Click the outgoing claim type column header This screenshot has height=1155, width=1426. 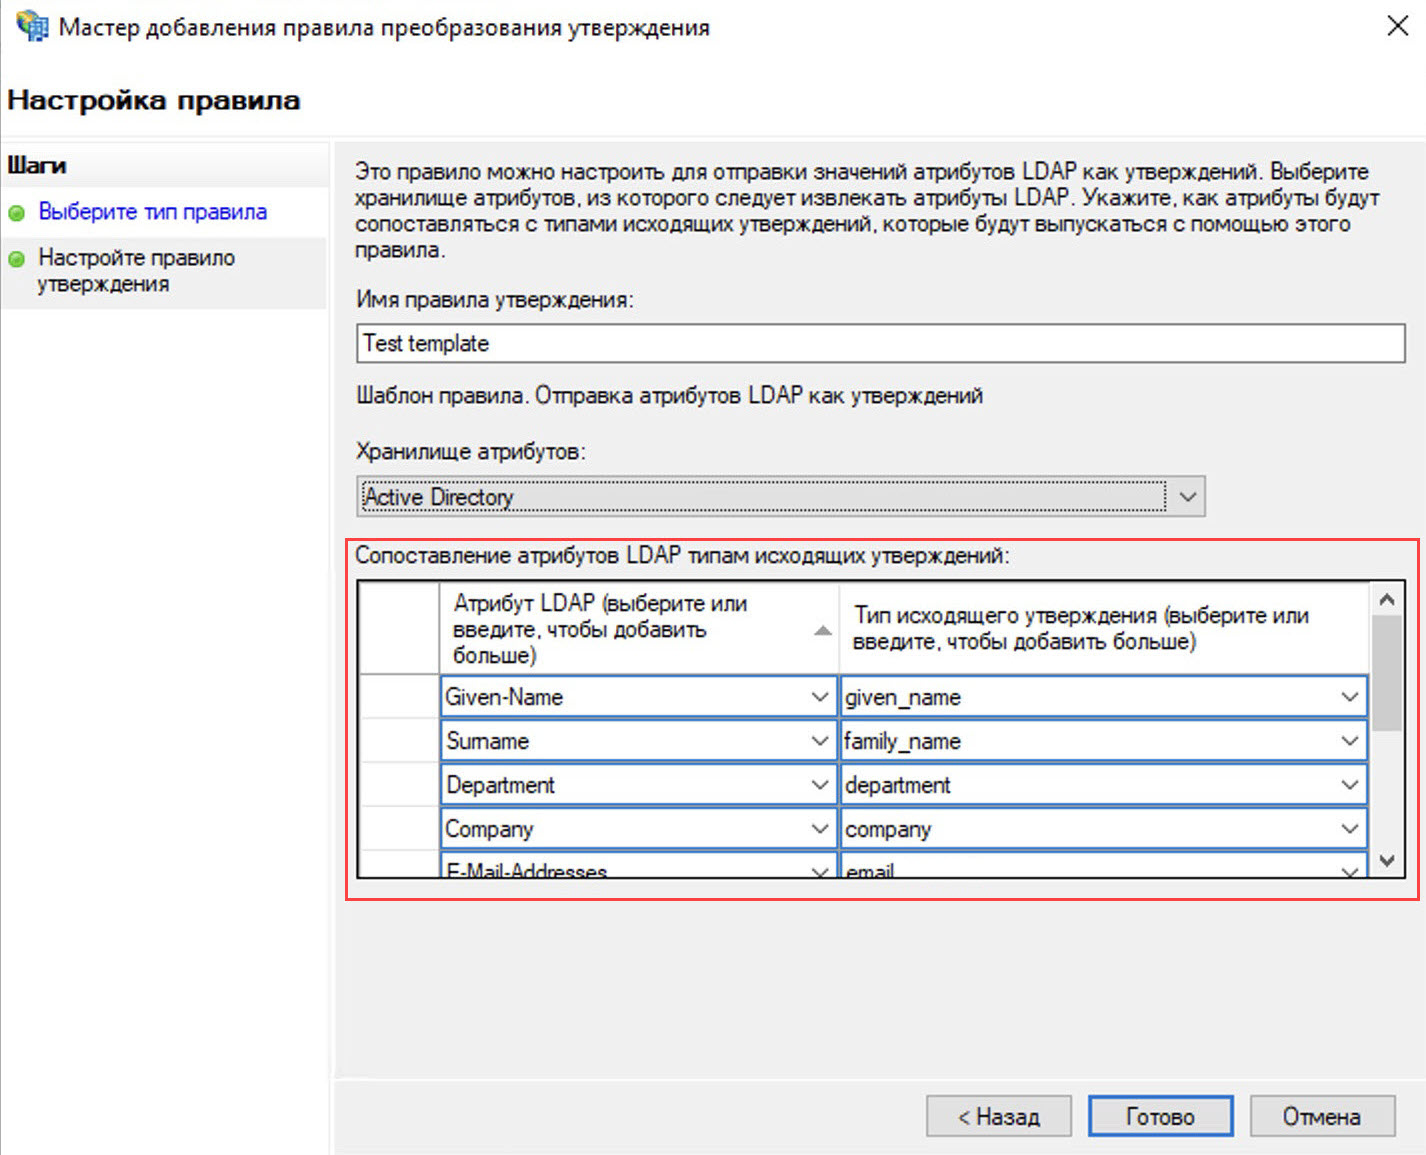1100,629
